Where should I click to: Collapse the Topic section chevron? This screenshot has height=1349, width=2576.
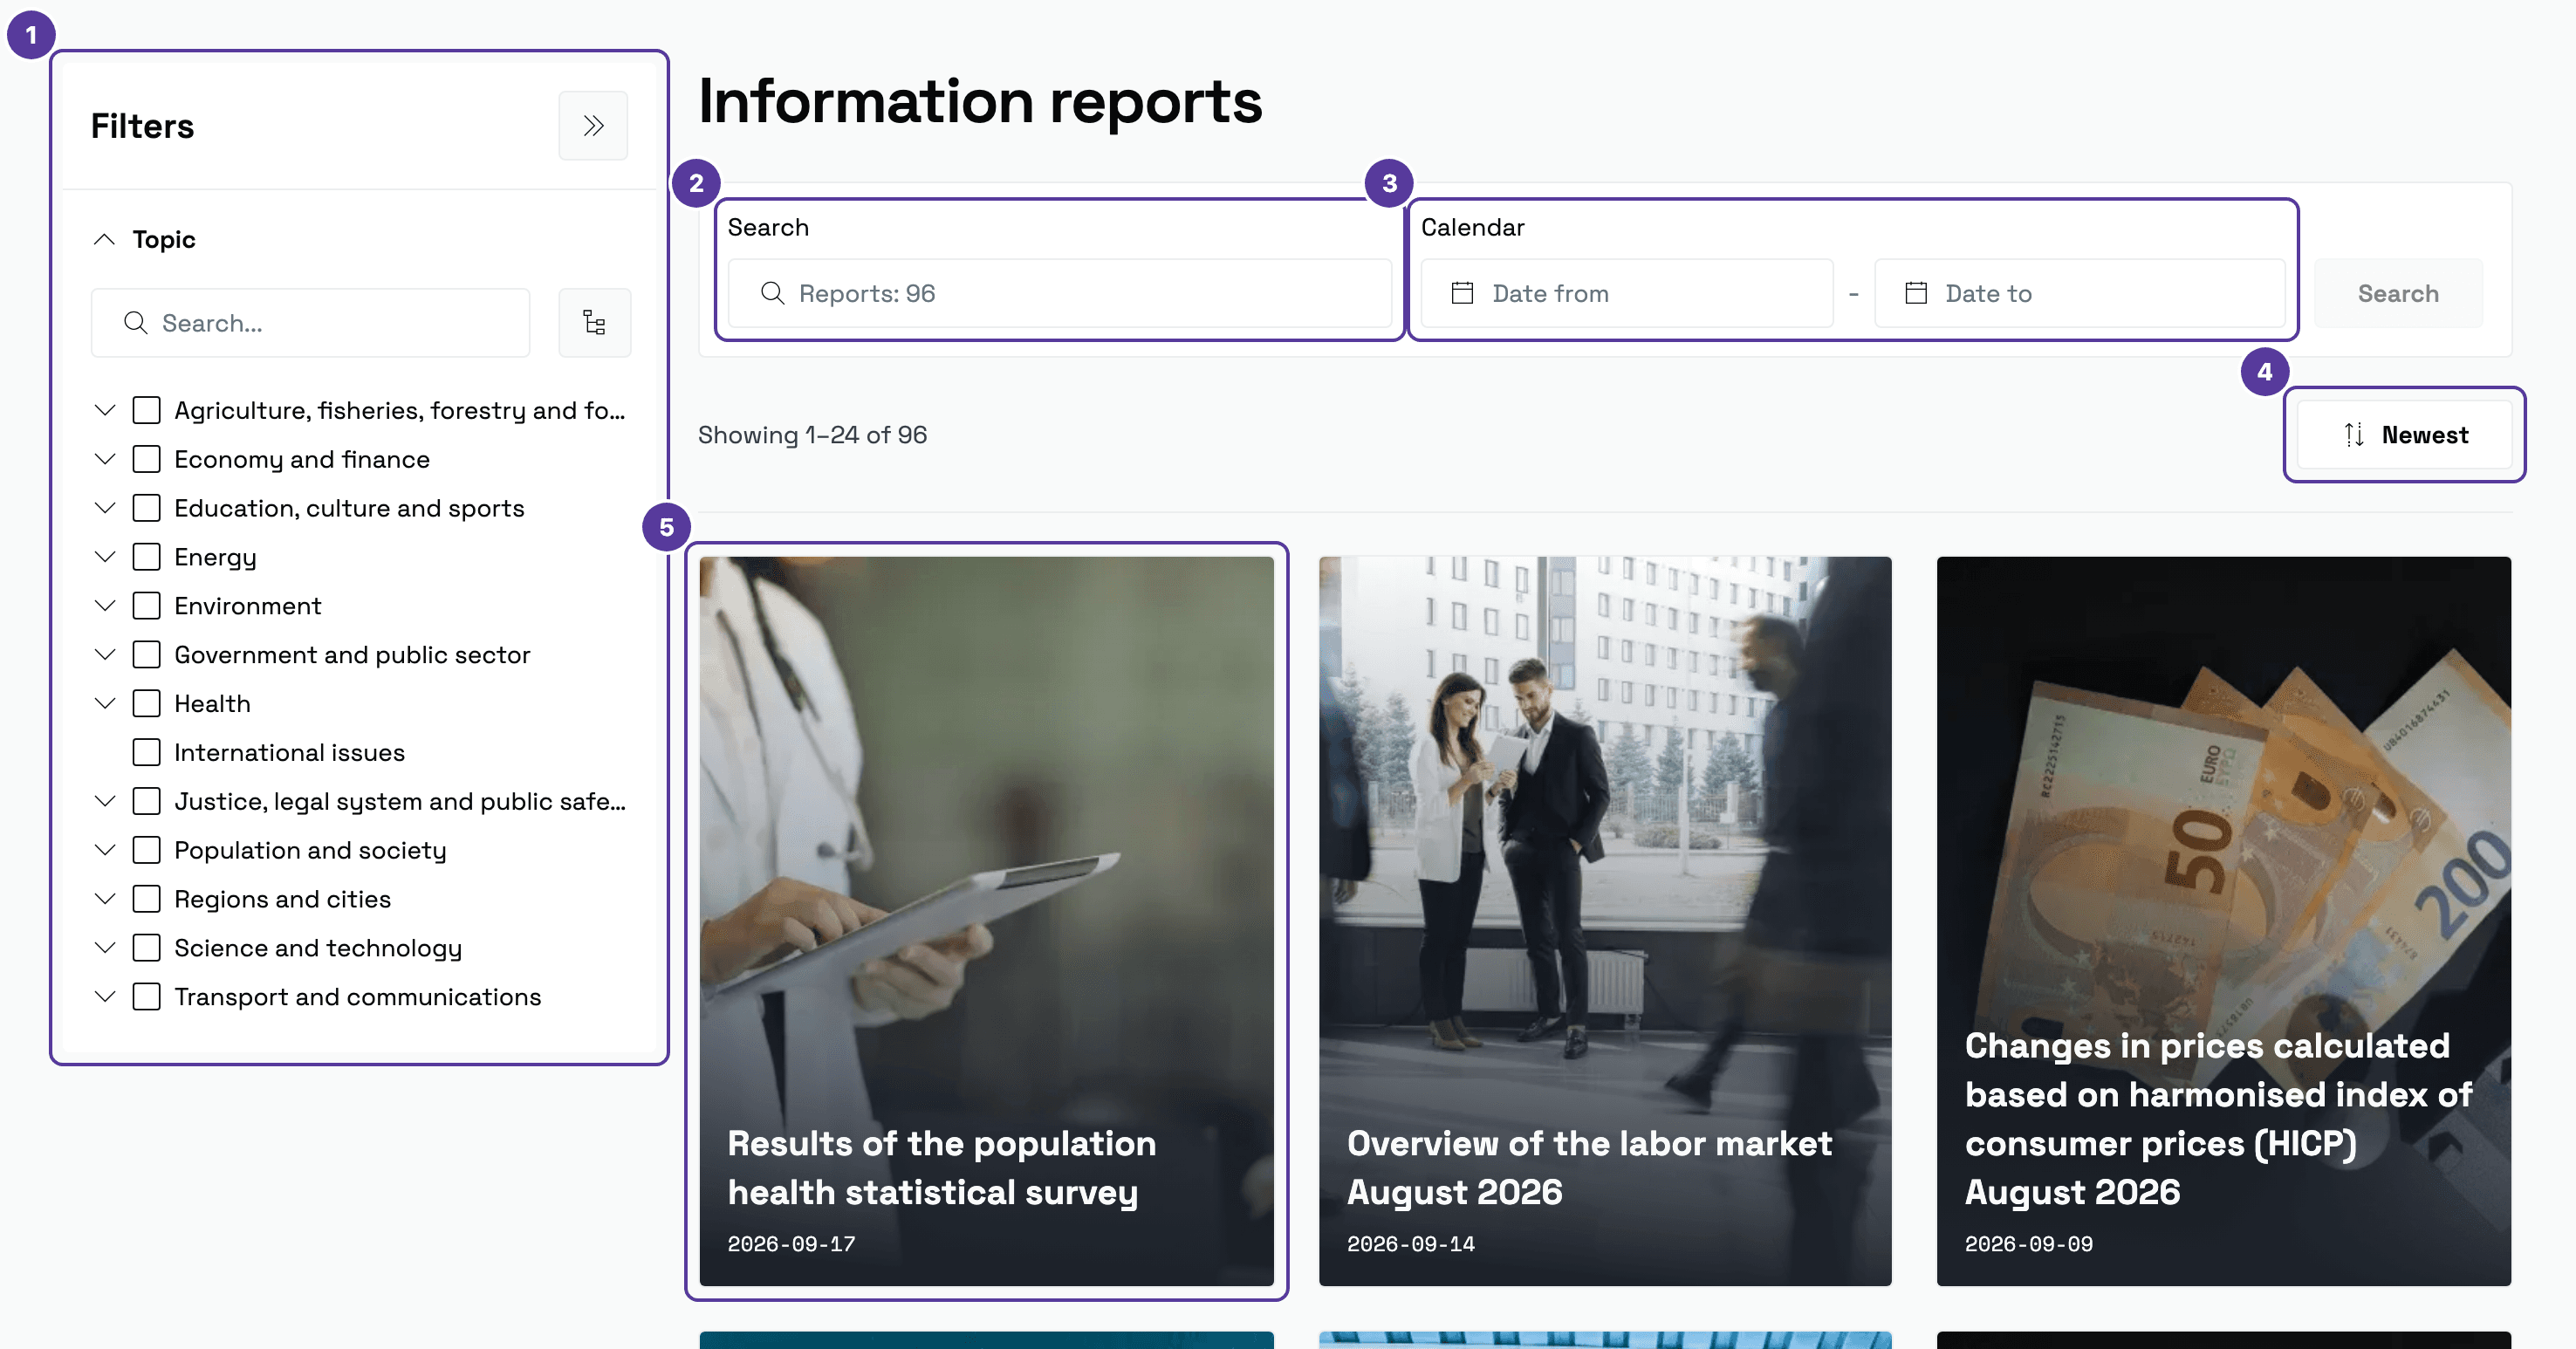tap(104, 240)
